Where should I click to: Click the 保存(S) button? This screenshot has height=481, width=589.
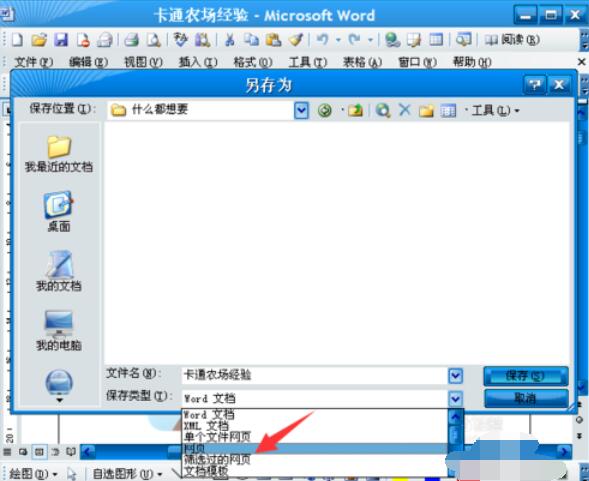(526, 376)
